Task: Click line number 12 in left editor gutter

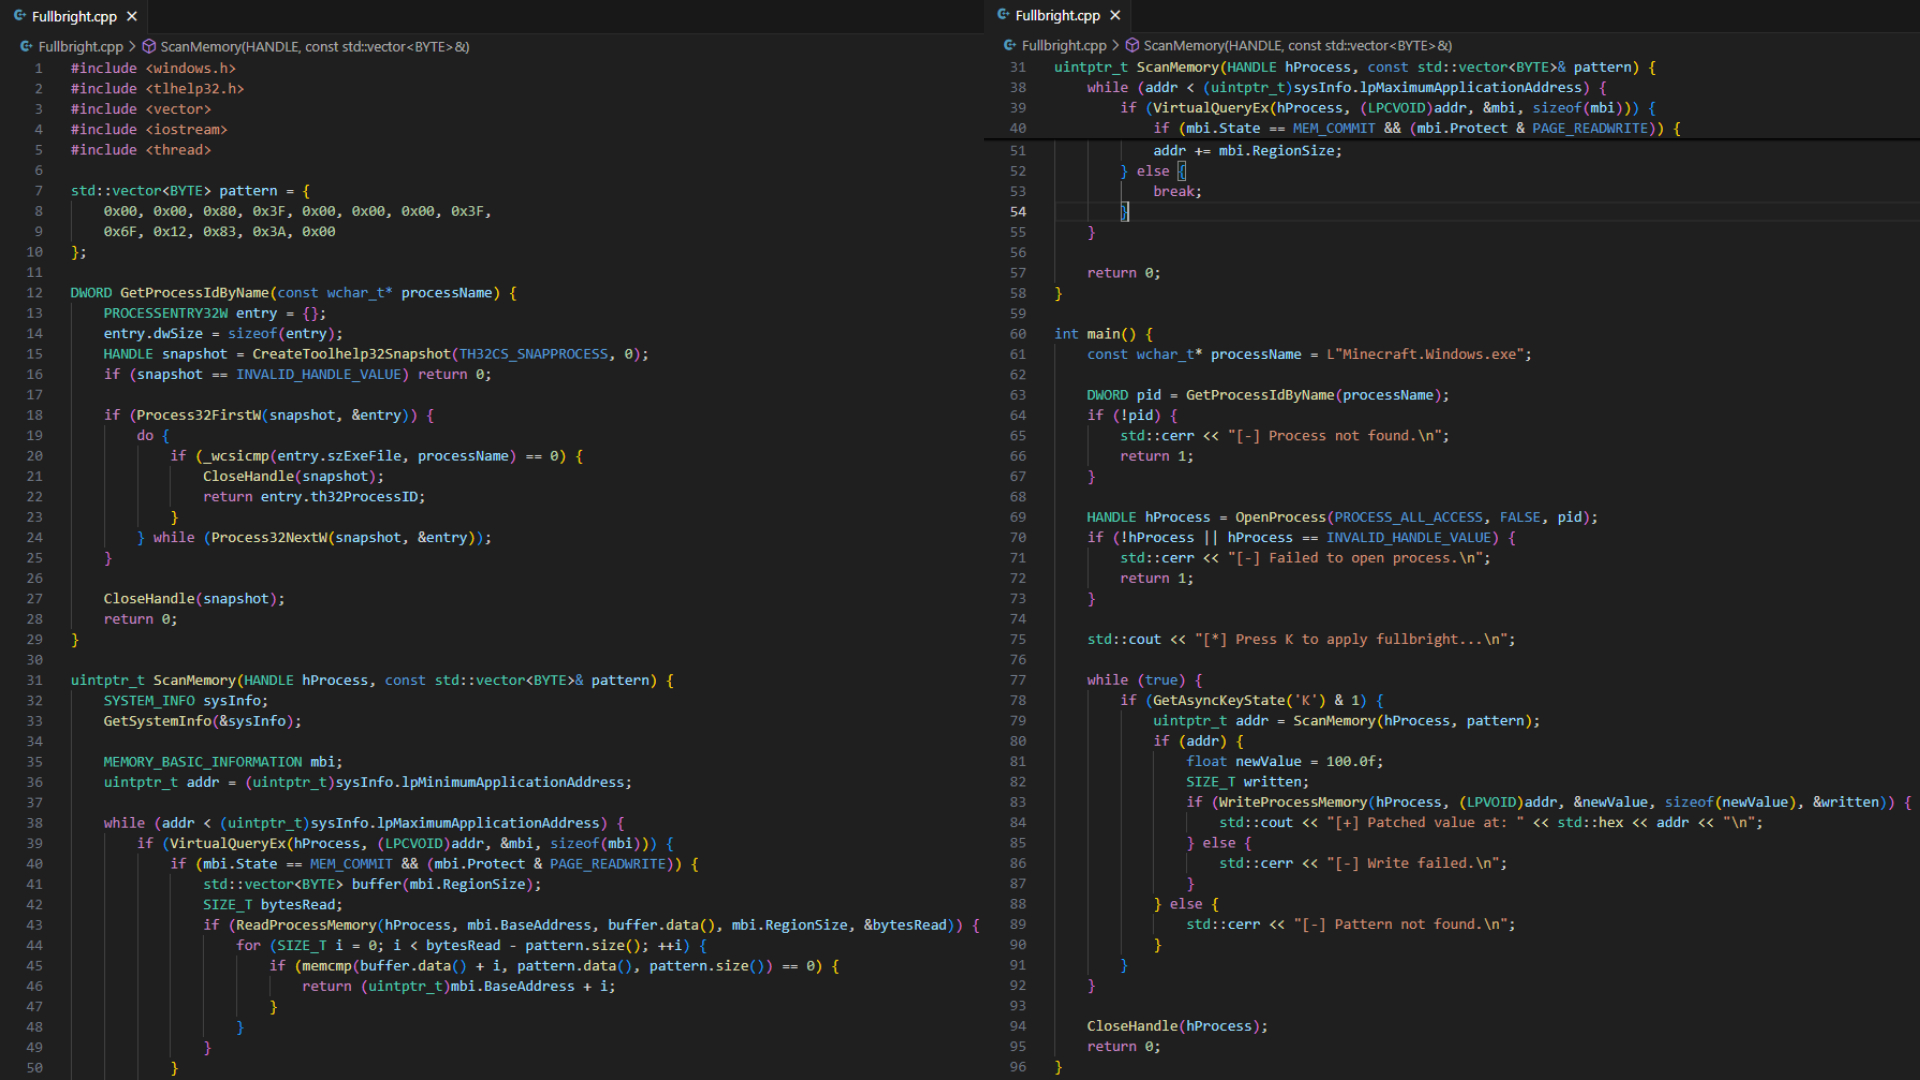Action: pos(34,292)
